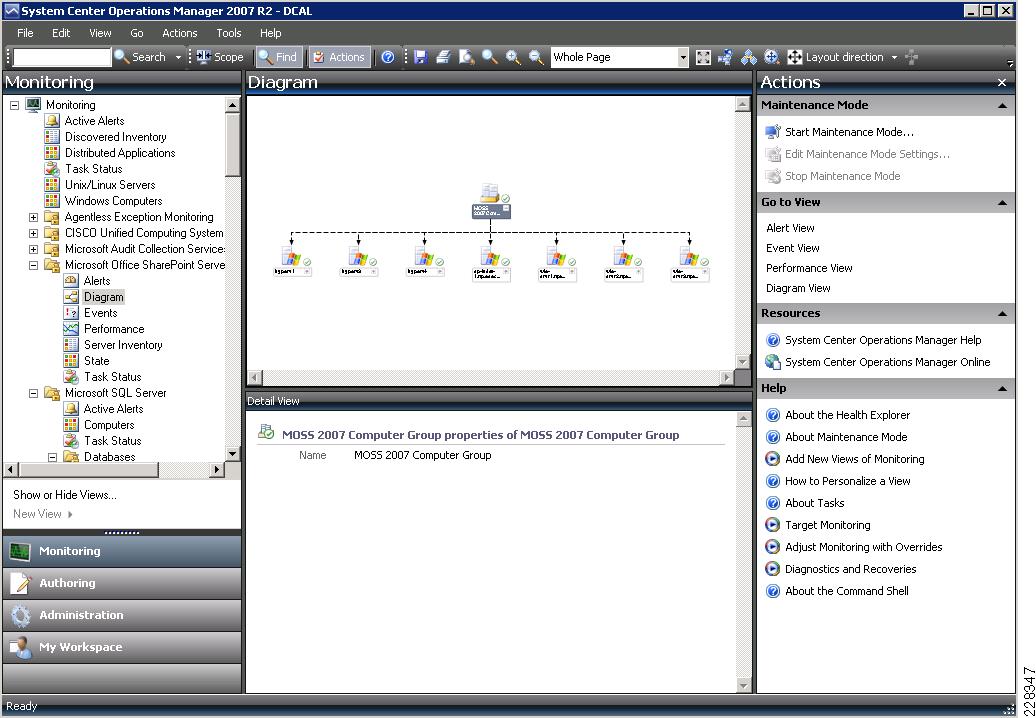The image size is (1036, 718).
Task: Click the printer icon in the toolbar
Action: pyautogui.click(x=443, y=57)
